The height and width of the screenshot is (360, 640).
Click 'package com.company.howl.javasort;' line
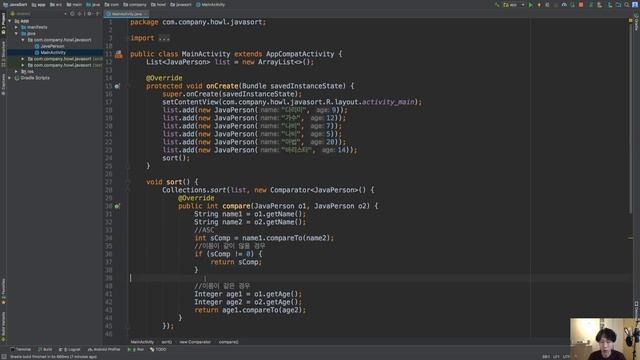198,22
